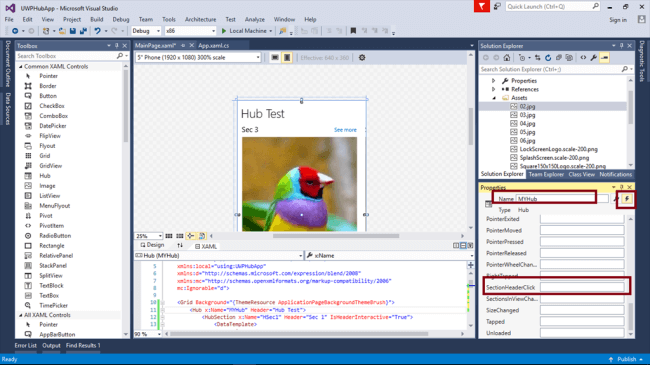This screenshot has height=365, width=650.
Task: Switch to the Team Explorer tab
Action: (x=546, y=175)
